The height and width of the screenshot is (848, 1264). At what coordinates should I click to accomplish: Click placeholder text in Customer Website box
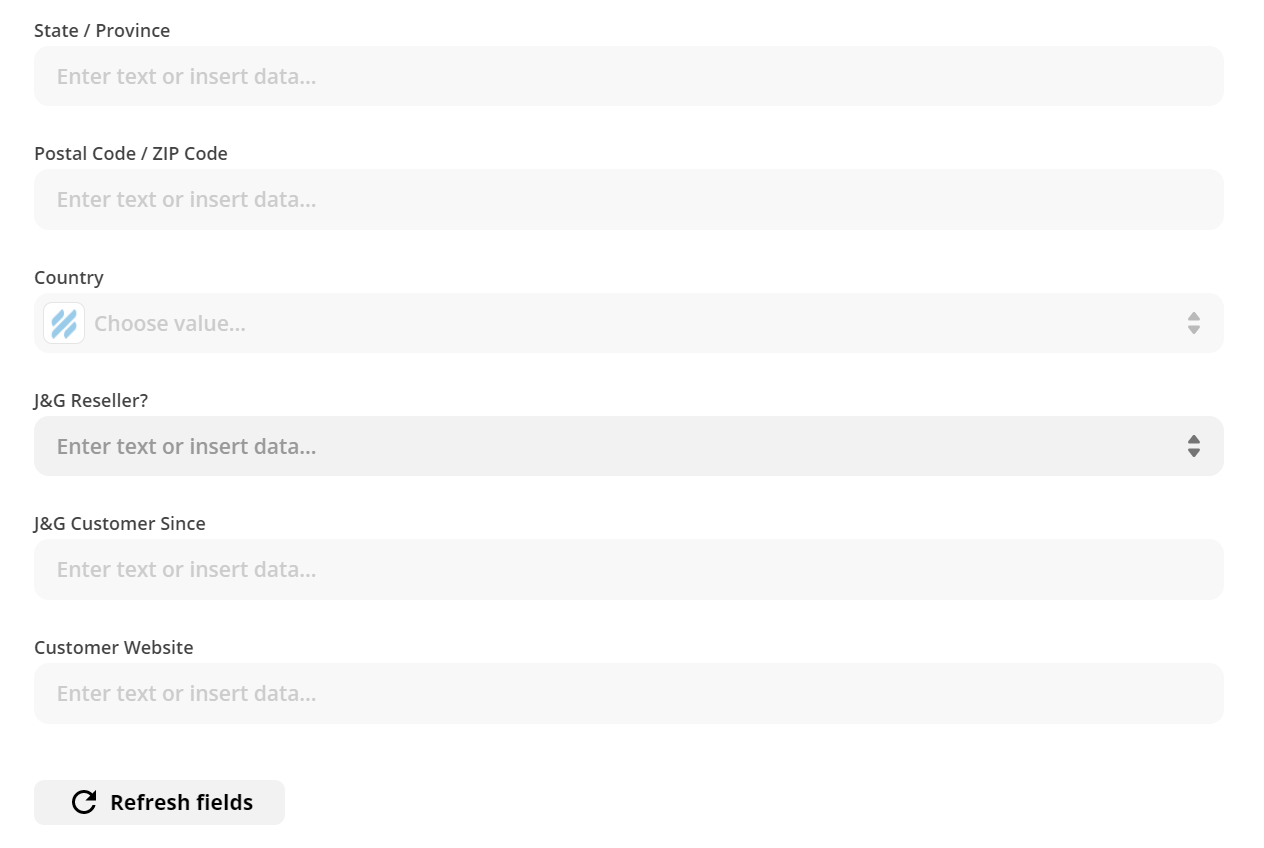(x=186, y=693)
